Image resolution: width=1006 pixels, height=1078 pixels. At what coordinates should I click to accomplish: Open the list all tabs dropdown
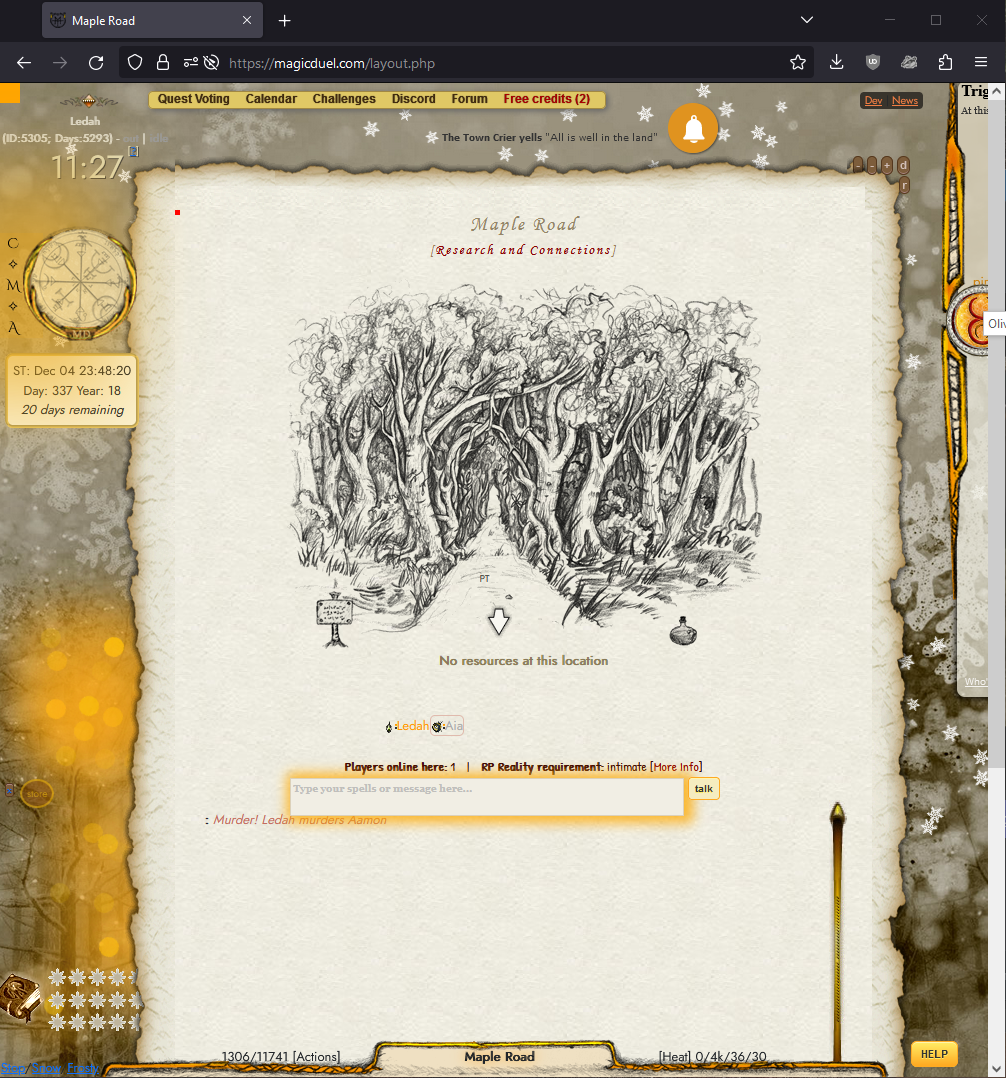click(x=807, y=20)
